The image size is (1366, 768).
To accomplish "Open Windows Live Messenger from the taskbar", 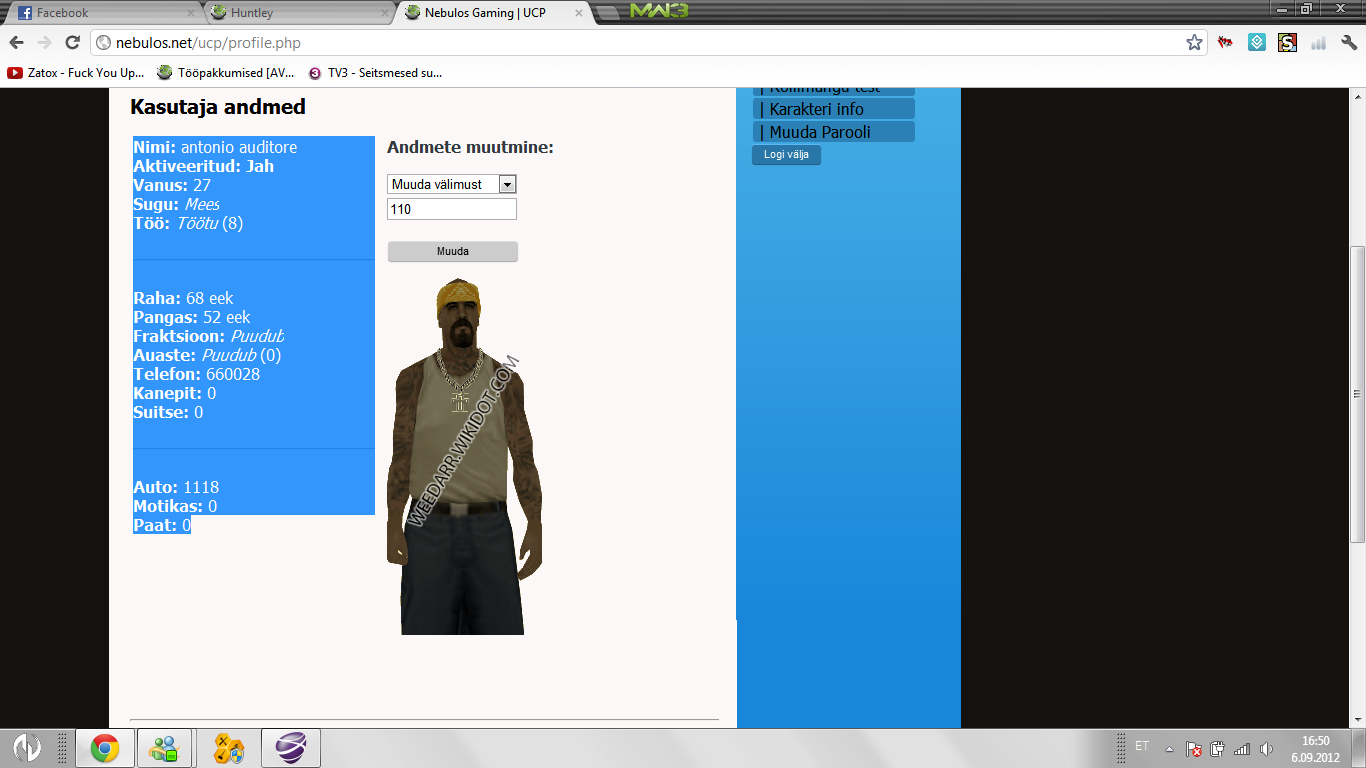I will point(164,748).
